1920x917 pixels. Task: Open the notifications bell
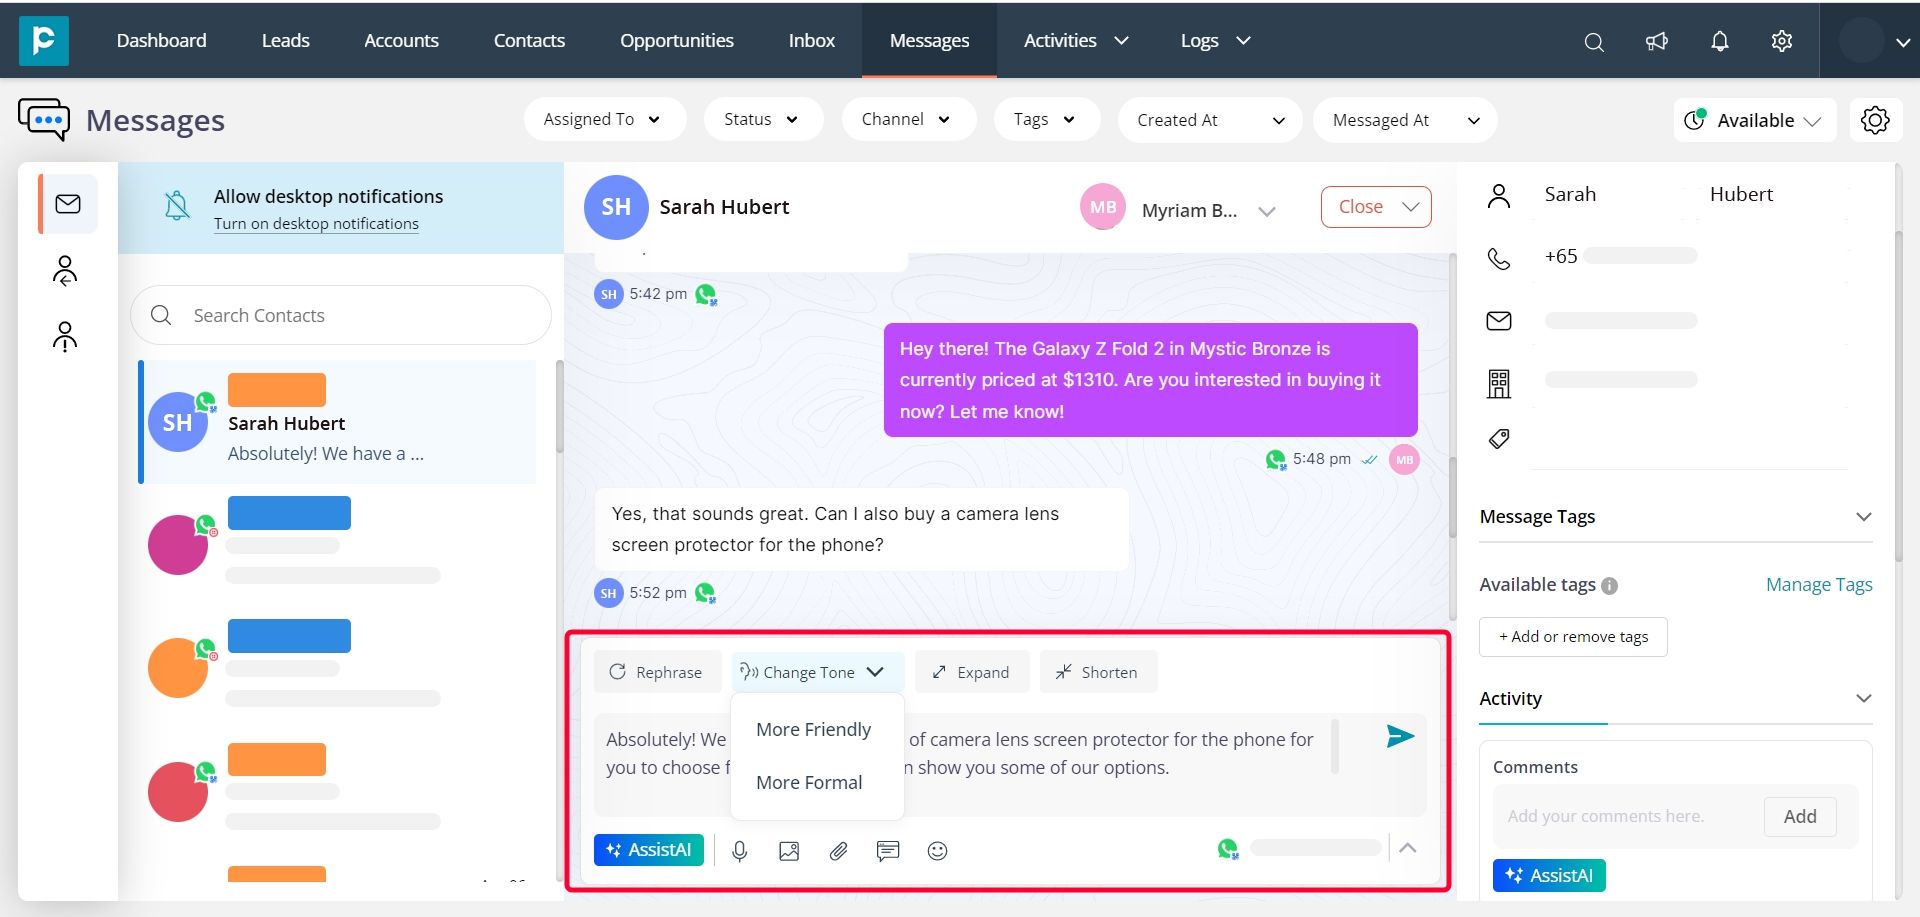click(x=1720, y=41)
